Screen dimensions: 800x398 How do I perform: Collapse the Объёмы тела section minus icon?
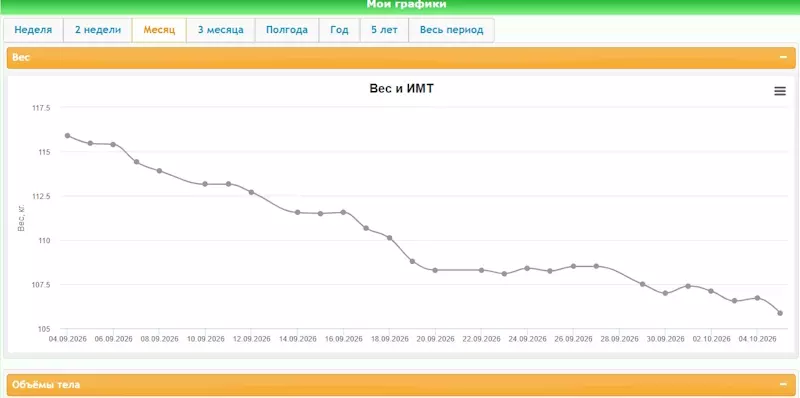783,384
